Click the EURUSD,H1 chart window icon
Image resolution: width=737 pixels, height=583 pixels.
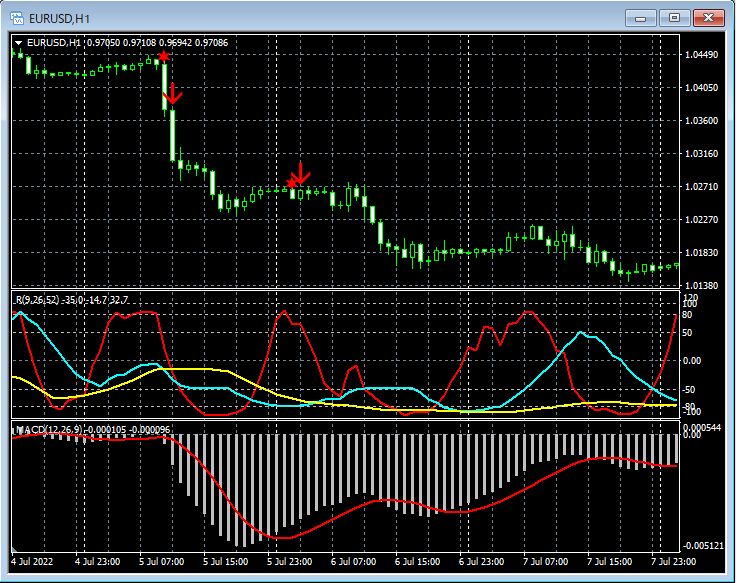point(17,18)
